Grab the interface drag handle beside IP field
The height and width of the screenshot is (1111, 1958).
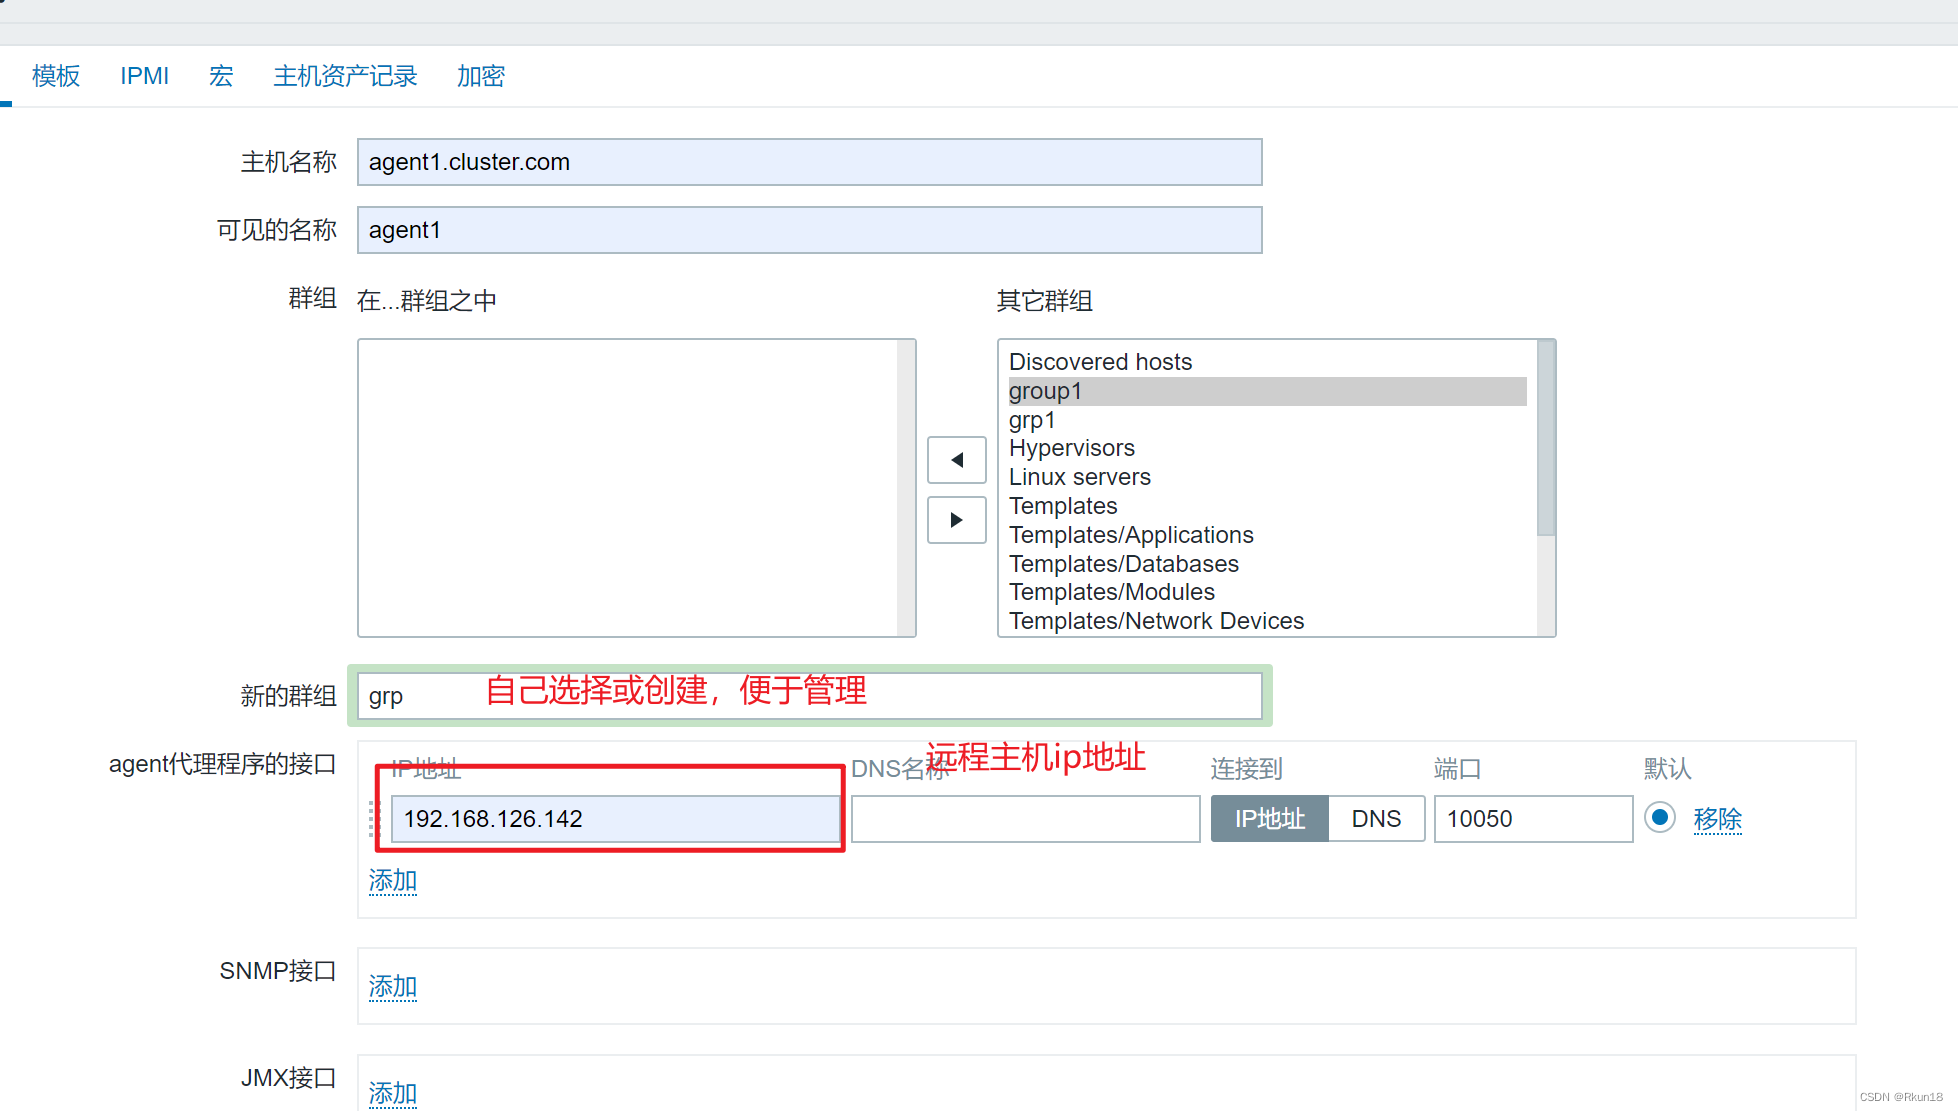(x=374, y=819)
